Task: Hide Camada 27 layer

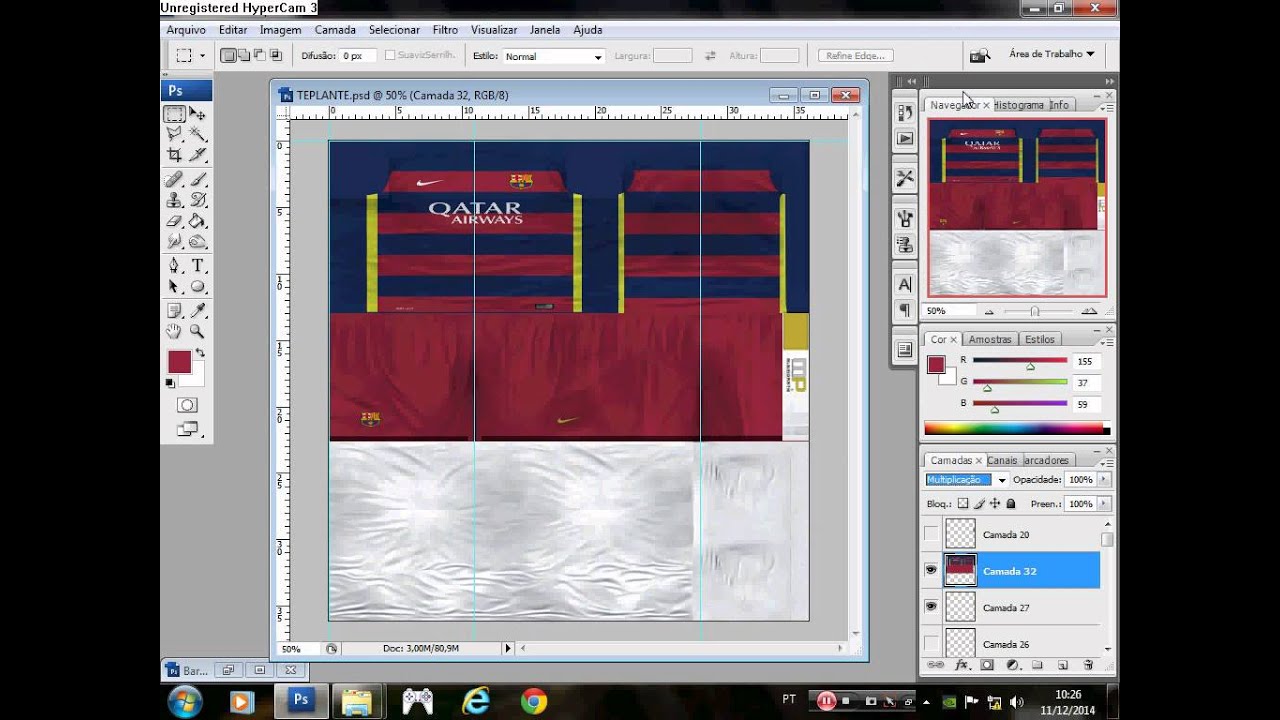Action: tap(931, 607)
